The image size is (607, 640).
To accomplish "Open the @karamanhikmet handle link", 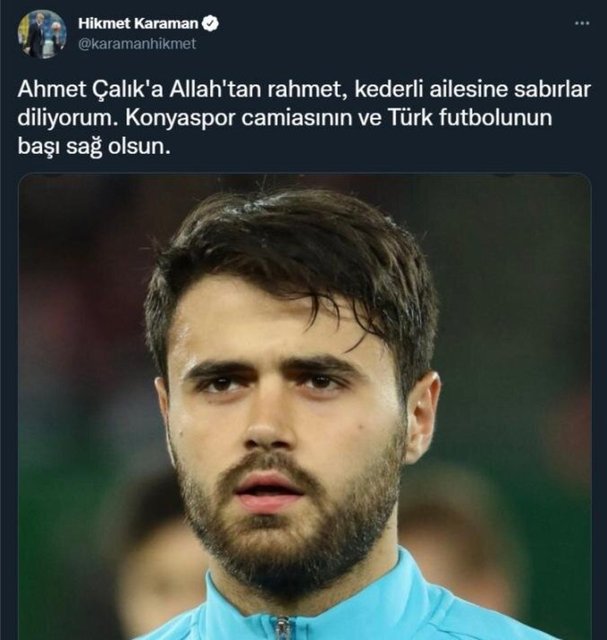I will pos(137,44).
